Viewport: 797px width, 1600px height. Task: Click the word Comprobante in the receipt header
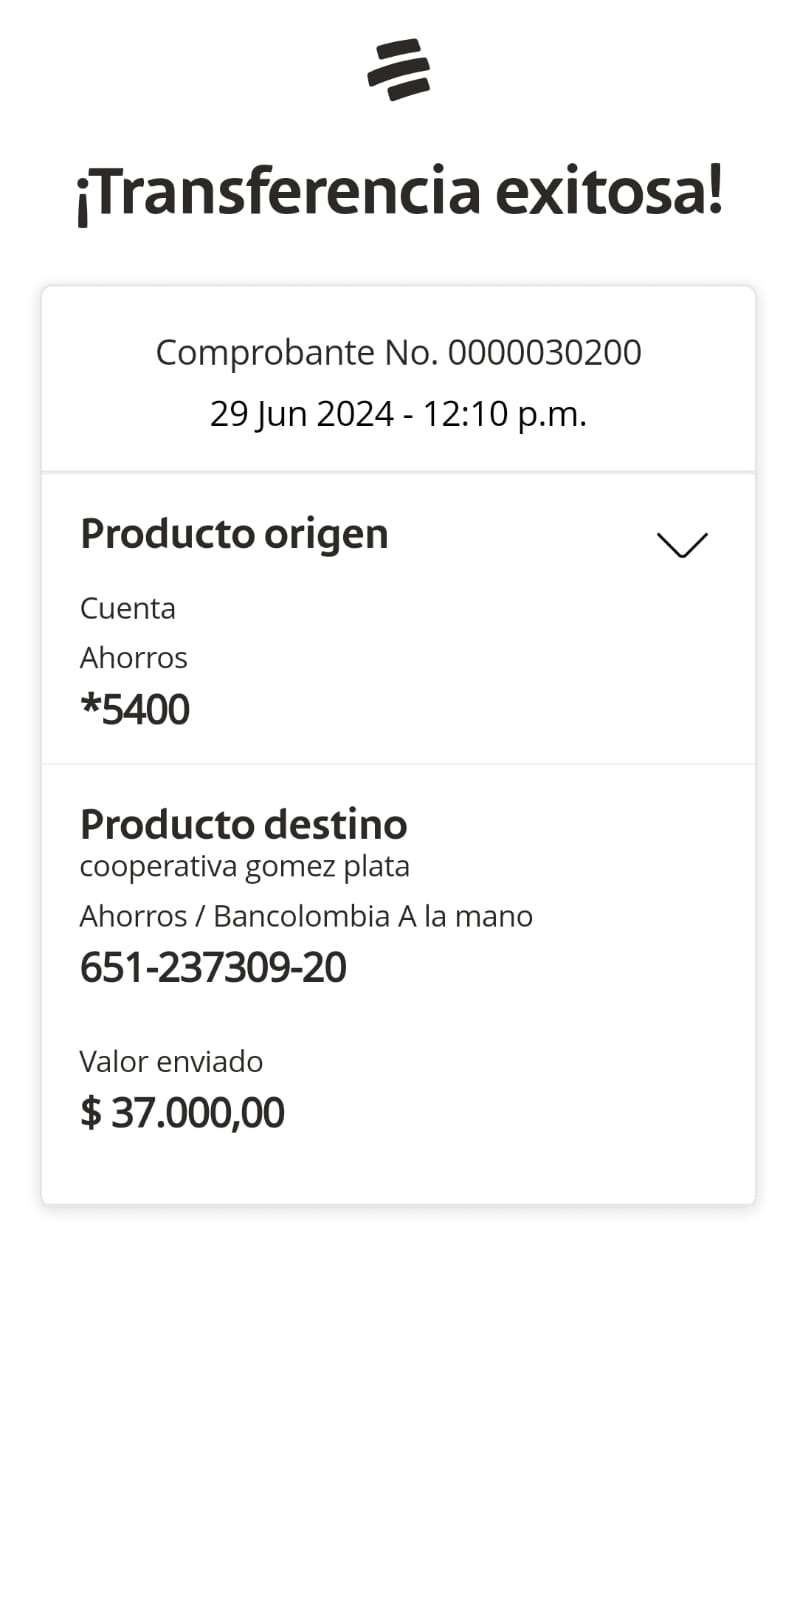point(265,352)
